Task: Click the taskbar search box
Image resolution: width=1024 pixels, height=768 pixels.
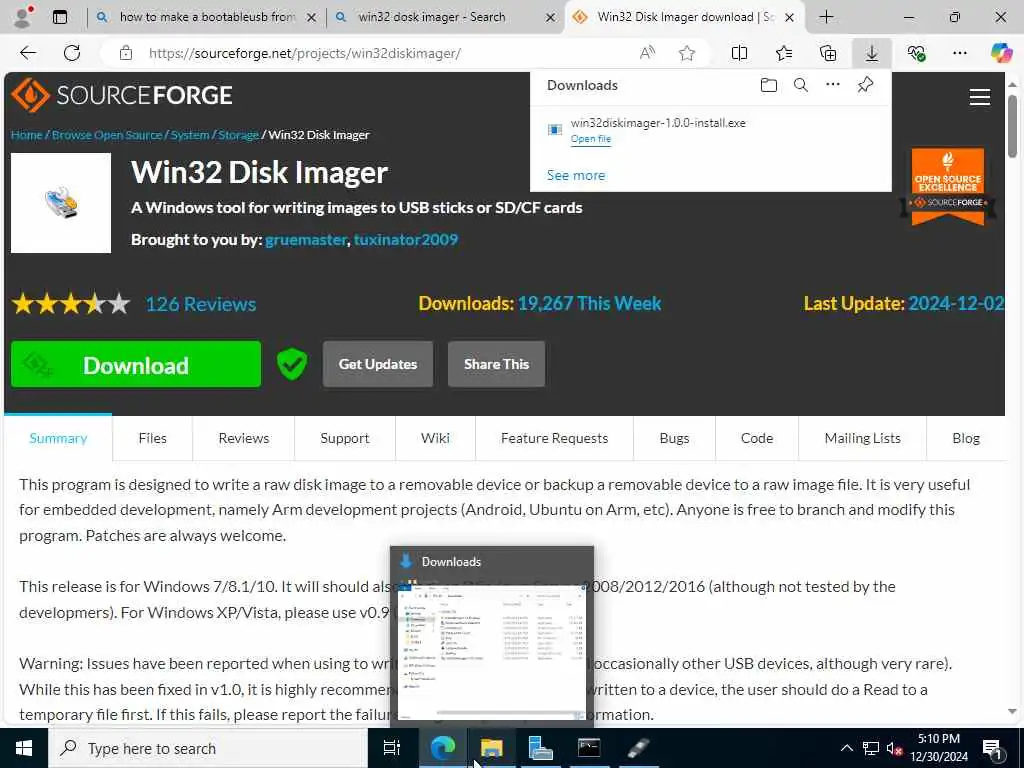Action: tap(208, 748)
